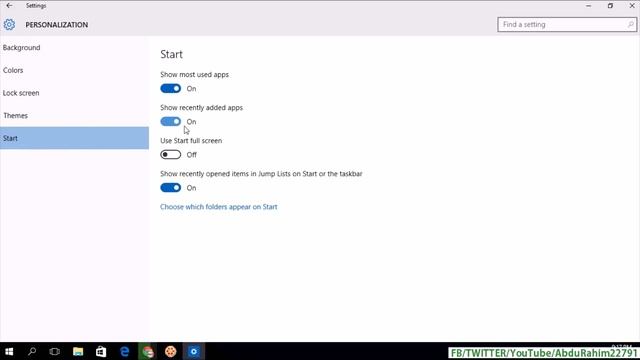Select Lock screen in sidebar
The image size is (640, 360).
point(74,93)
